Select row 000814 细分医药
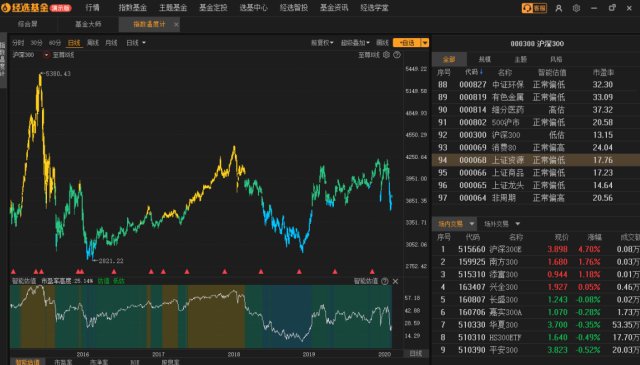Image resolution: width=640 pixels, height=365 pixels. pos(536,110)
